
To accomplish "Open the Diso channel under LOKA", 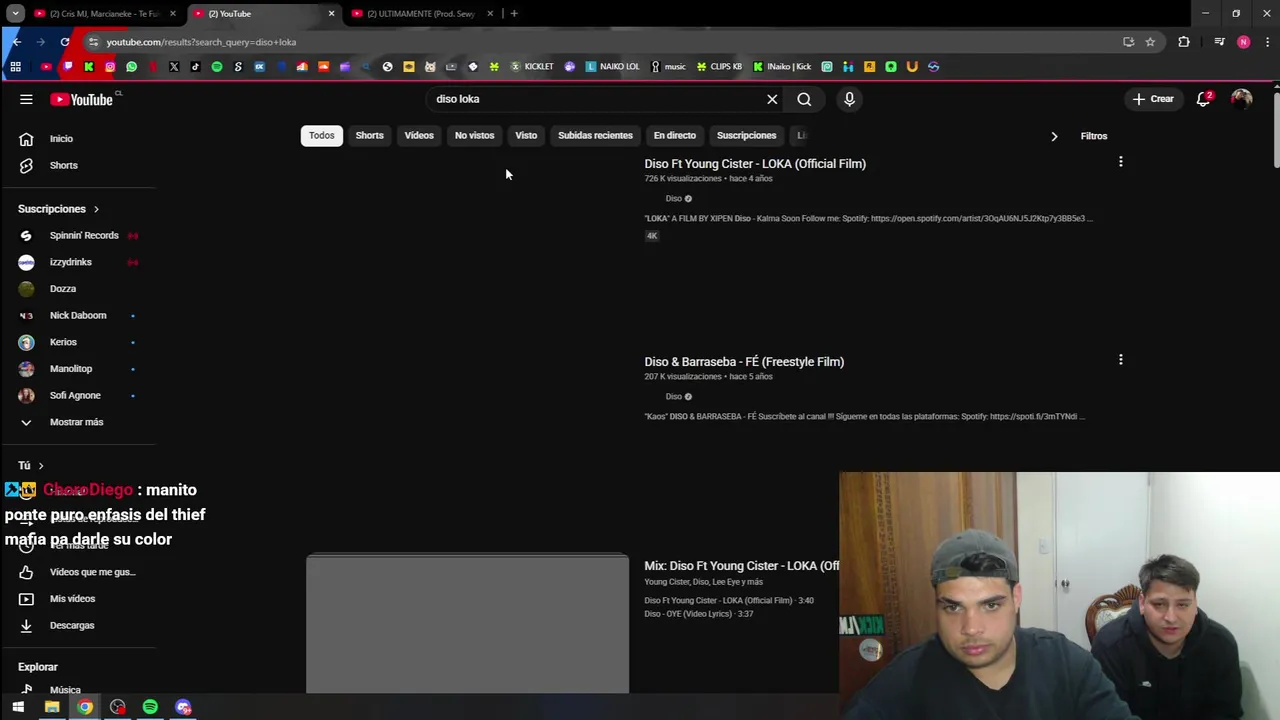I will [x=674, y=198].
